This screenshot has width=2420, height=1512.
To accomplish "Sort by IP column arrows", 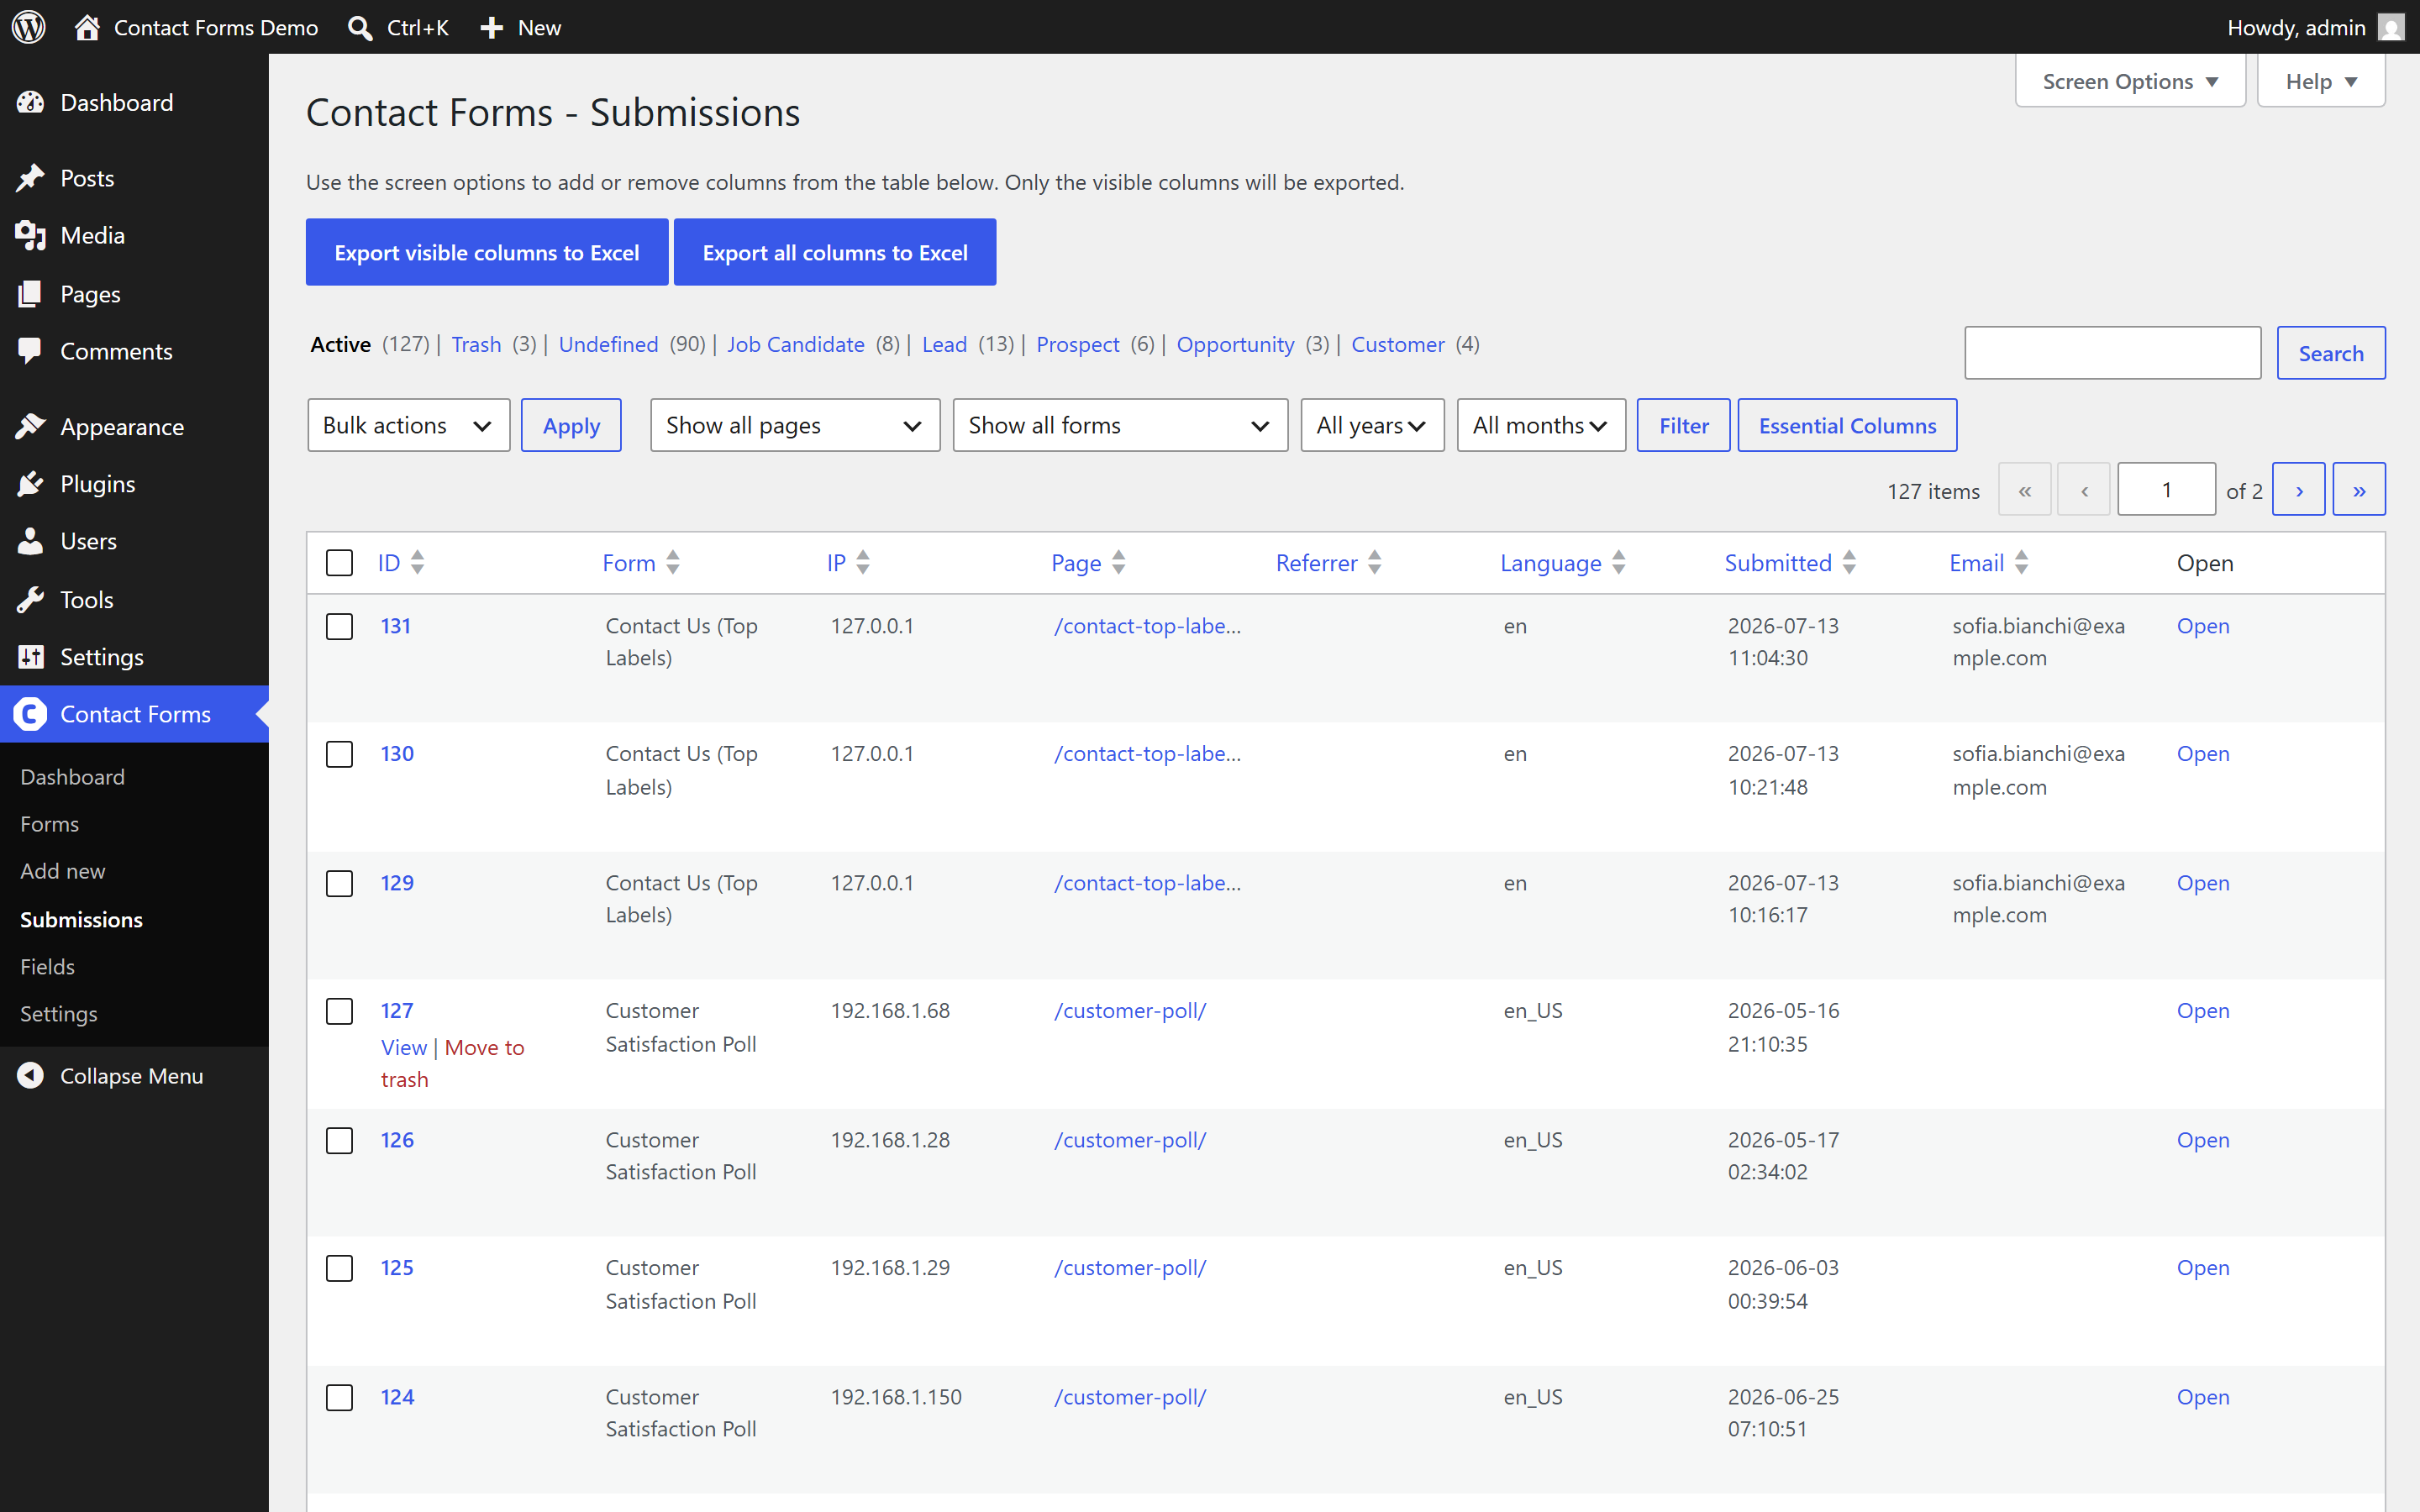I will pyautogui.click(x=863, y=563).
